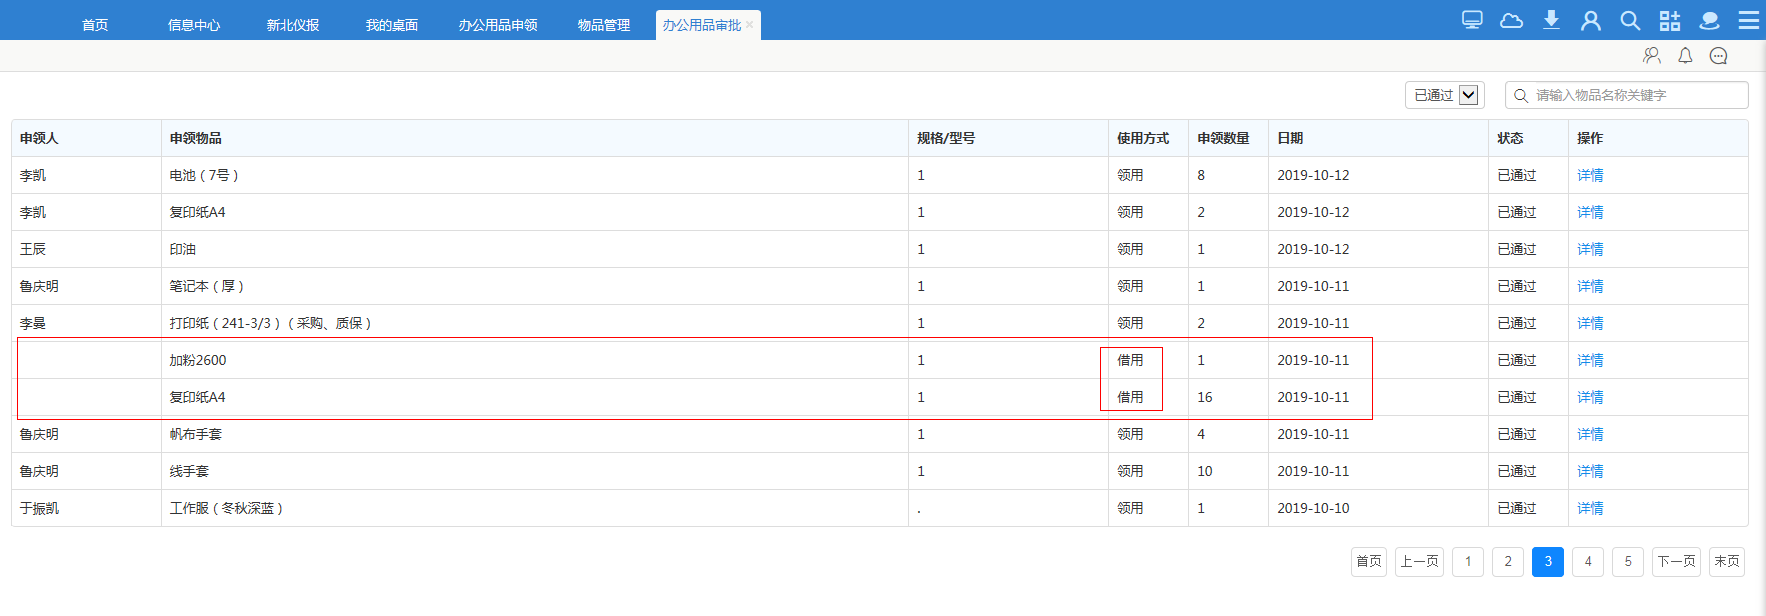Open the hamburger menu in top right

tap(1748, 20)
